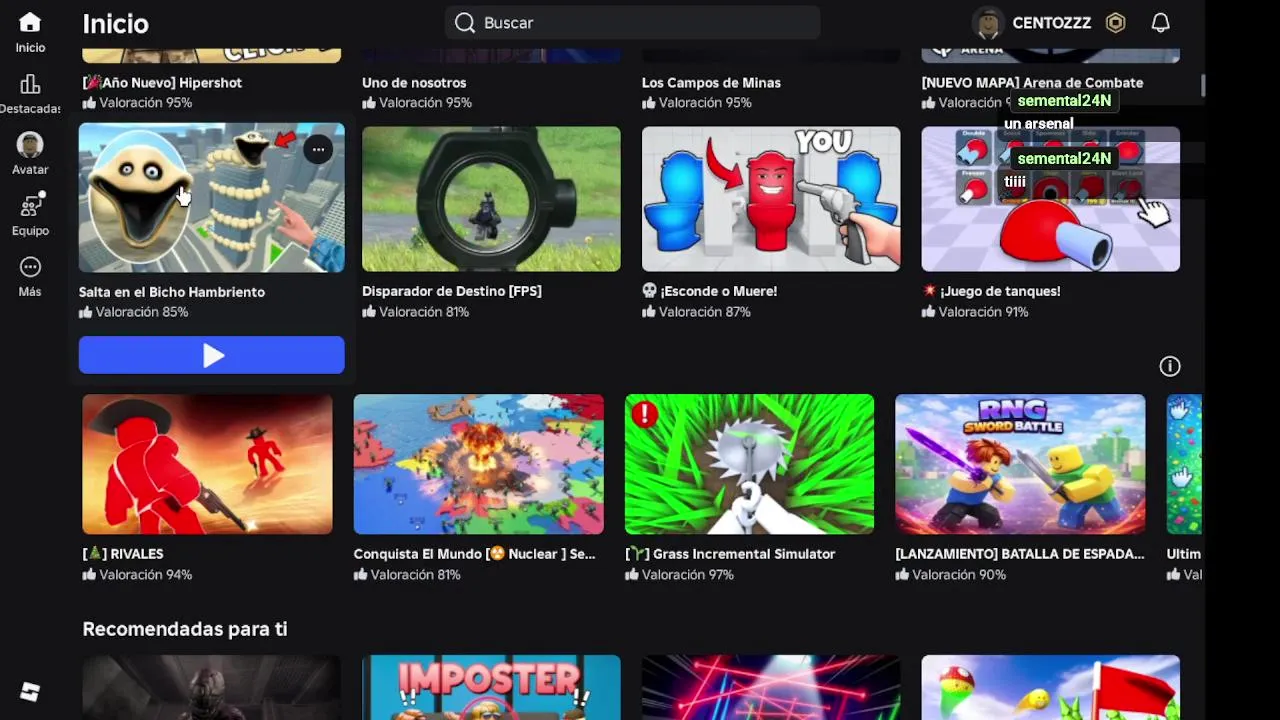1280x720 pixels.
Task: Click the BATALLA DE ESPADA title
Action: click(x=1020, y=554)
